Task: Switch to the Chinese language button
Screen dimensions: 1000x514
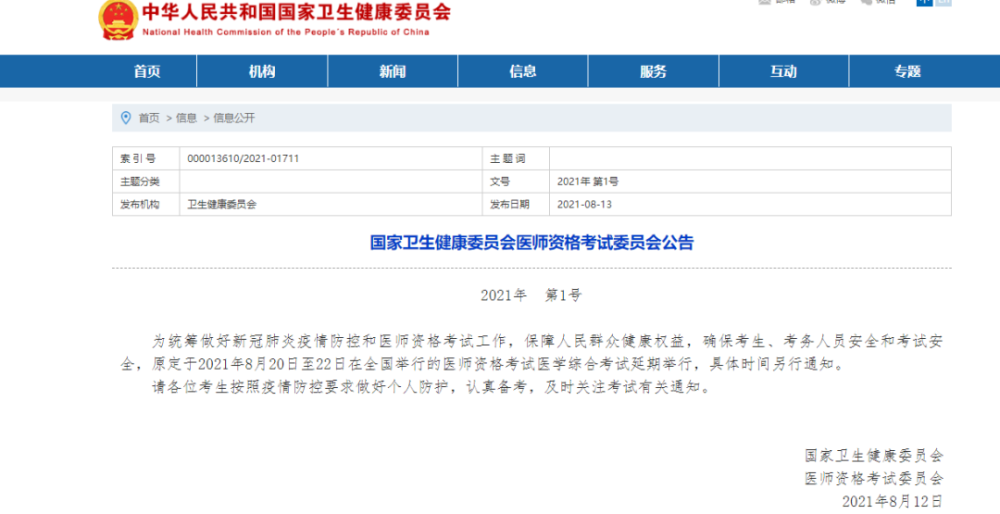Action: [x=924, y=3]
